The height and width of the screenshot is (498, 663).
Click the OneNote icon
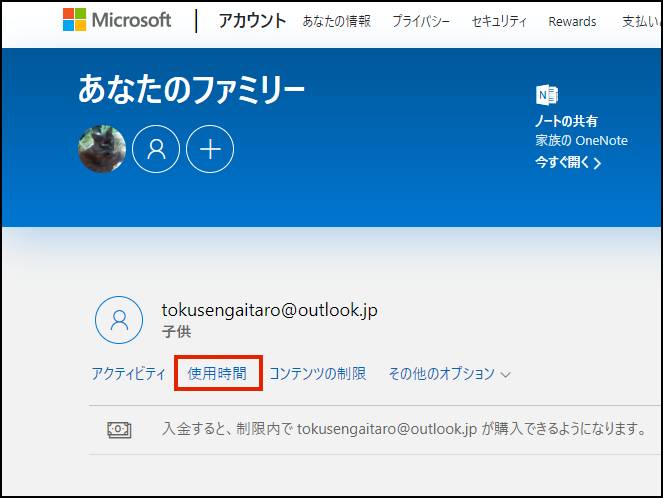point(547,95)
